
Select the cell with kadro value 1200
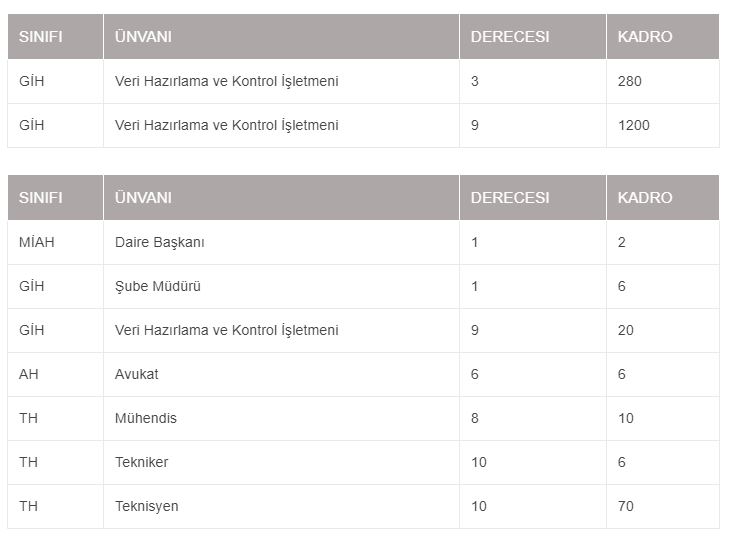tap(663, 125)
